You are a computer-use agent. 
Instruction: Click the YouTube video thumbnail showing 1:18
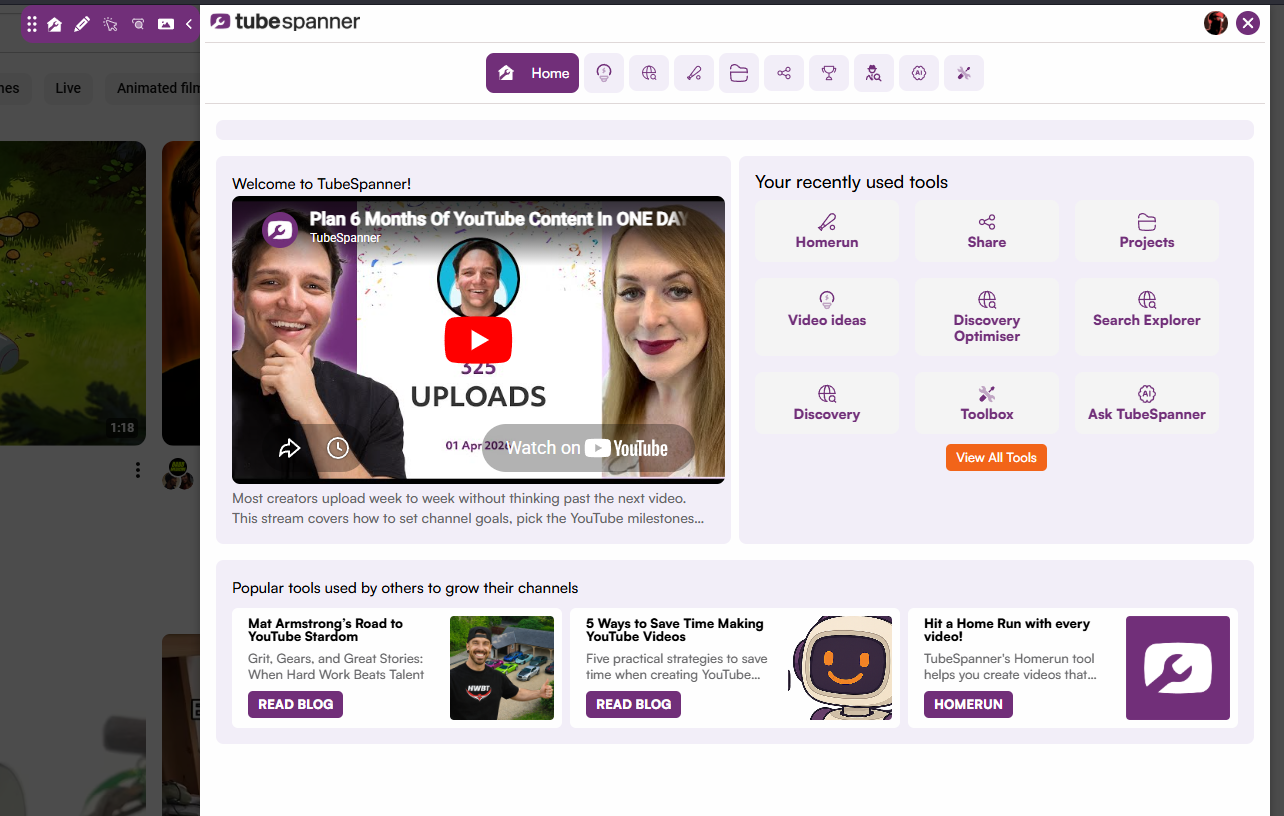tap(72, 293)
